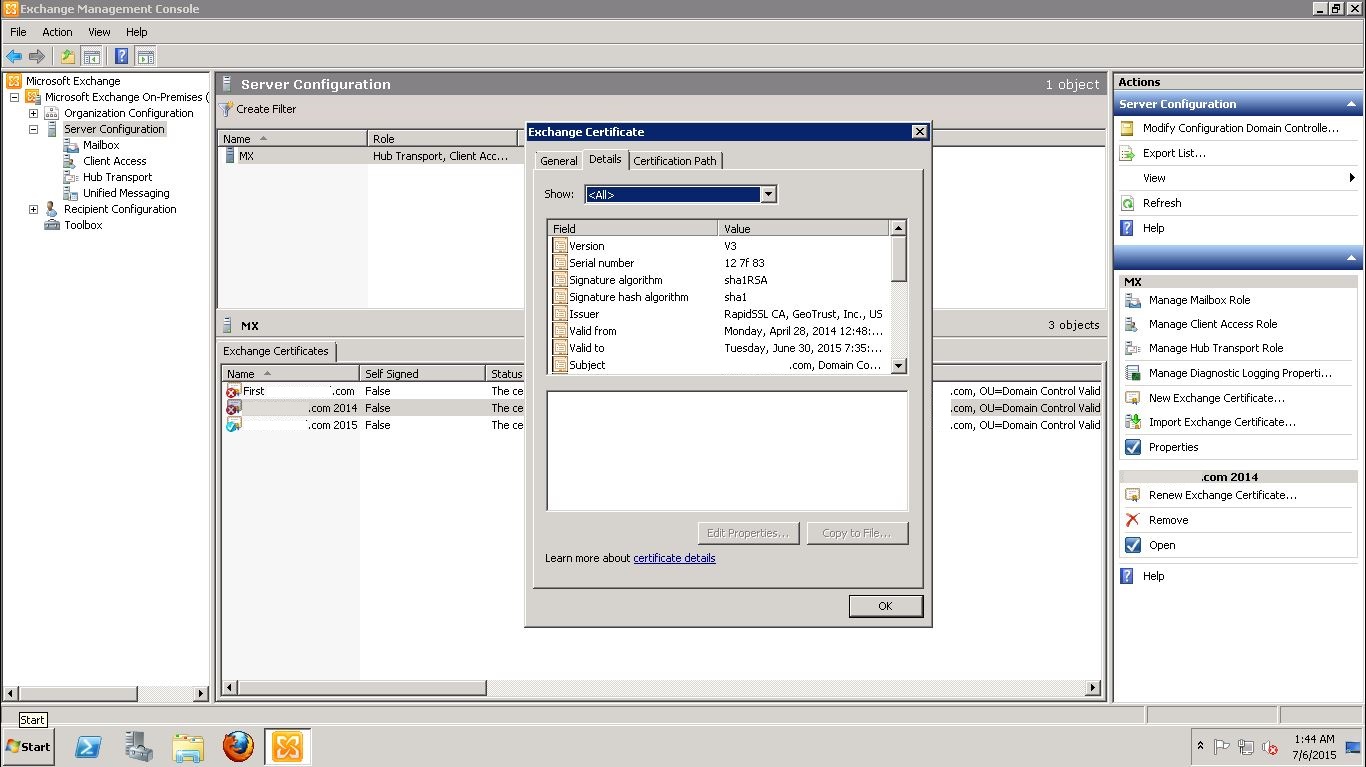Close the Exchange Certificate dialog
The width and height of the screenshot is (1366, 767).
coord(919,132)
